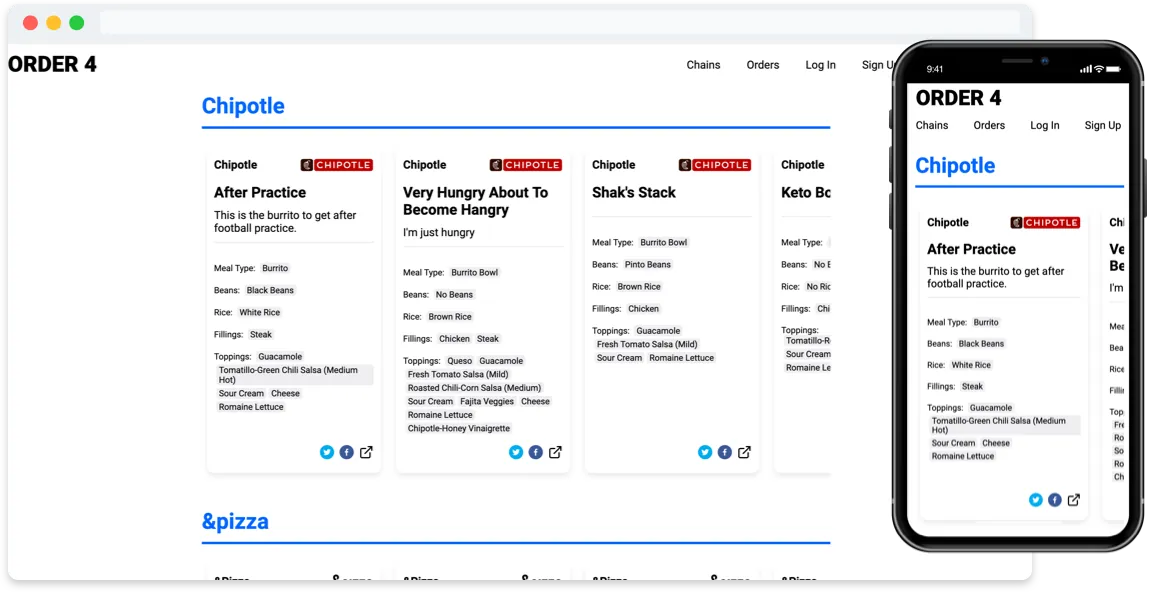Click Facebook icon on Shak's Stack card
This screenshot has width=1158, height=592.
click(x=724, y=452)
